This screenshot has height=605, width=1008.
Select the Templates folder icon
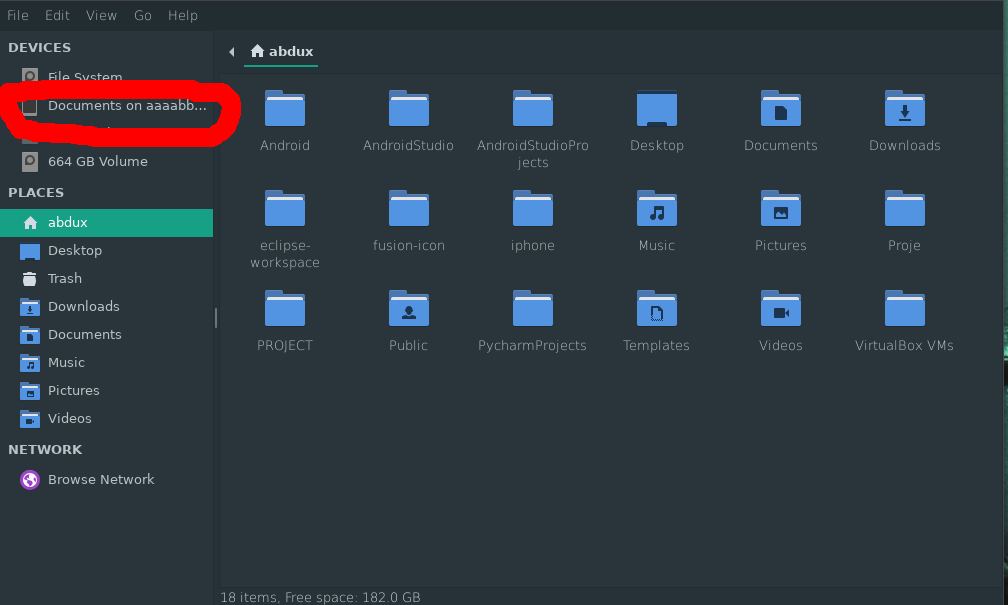pyautogui.click(x=656, y=309)
